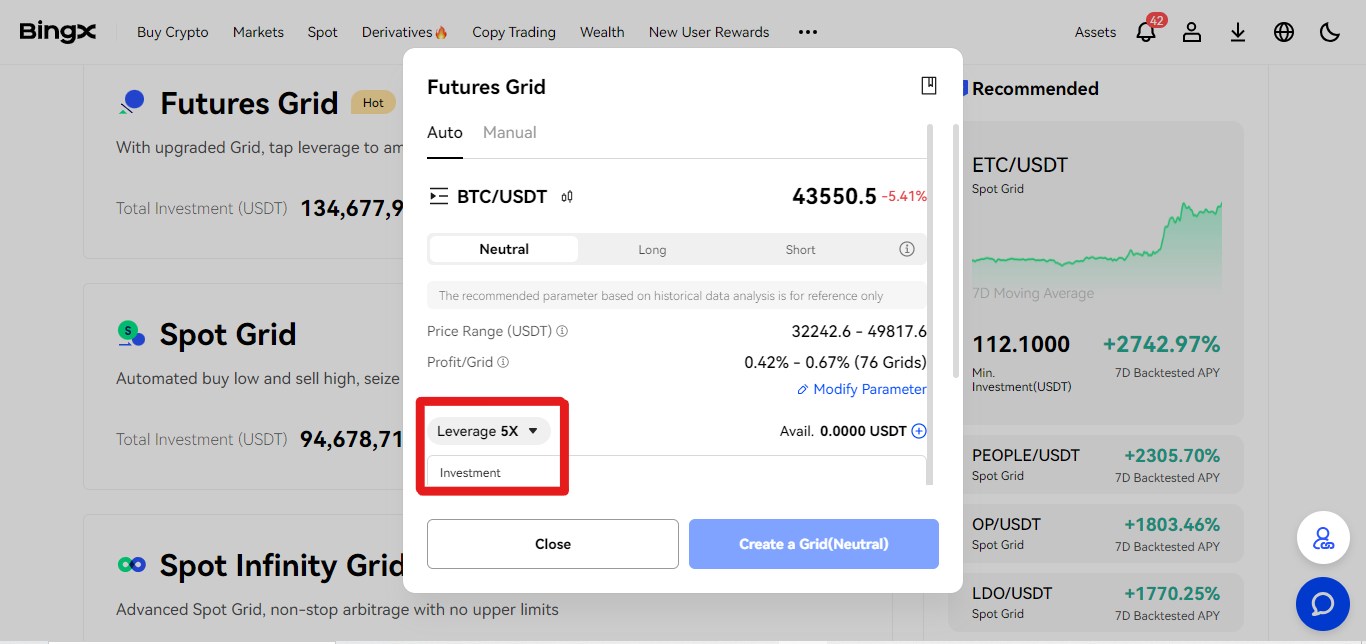The image size is (1366, 644).
Task: Switch to the Manual tab
Action: point(510,132)
